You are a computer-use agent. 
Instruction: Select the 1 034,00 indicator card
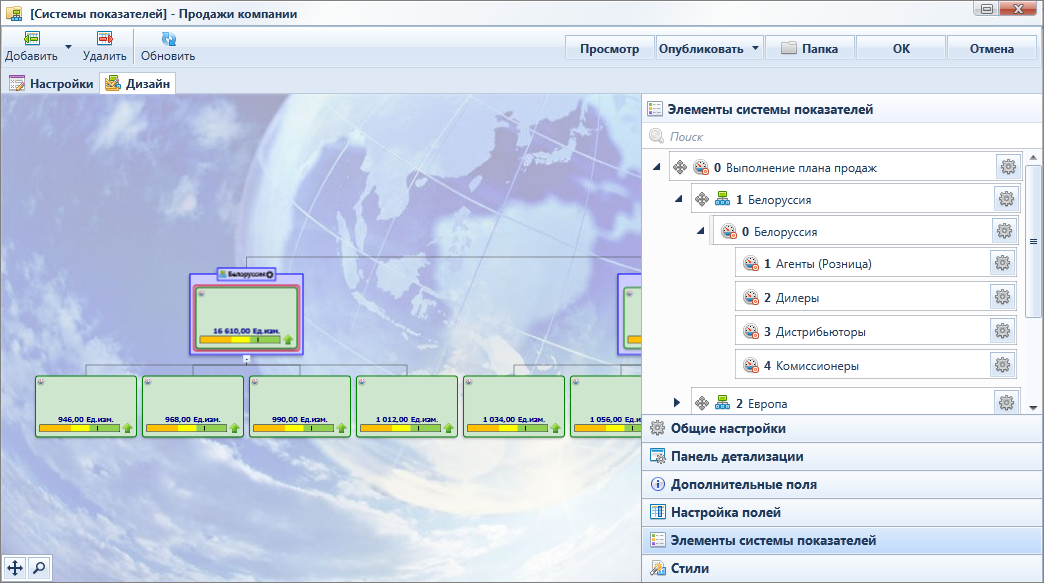(514, 406)
